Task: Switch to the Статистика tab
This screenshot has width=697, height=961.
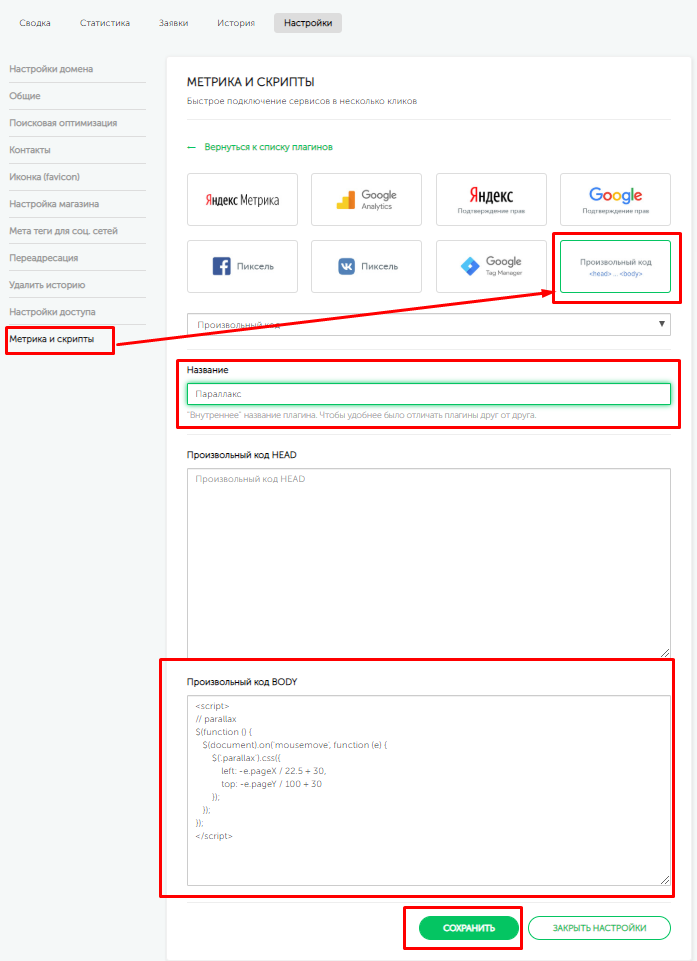Action: click(105, 23)
